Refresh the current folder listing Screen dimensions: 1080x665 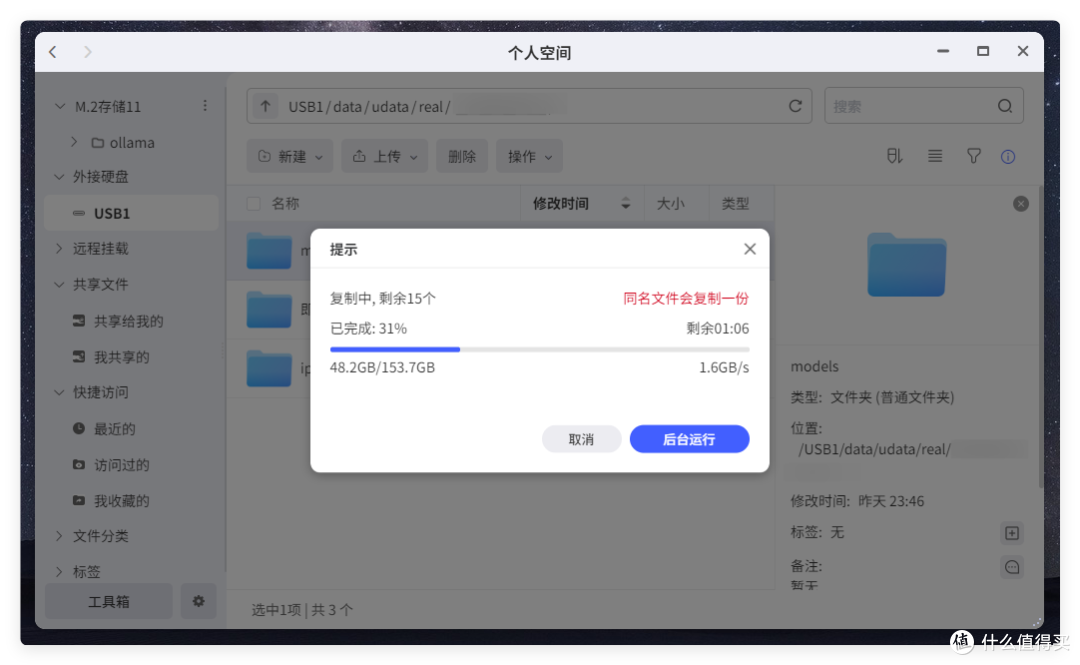[796, 106]
